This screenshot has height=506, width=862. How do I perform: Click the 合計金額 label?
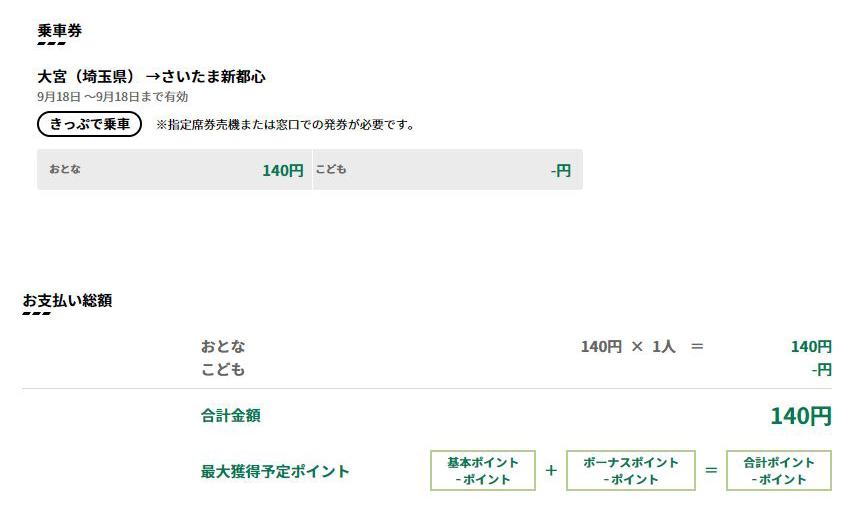pos(230,415)
